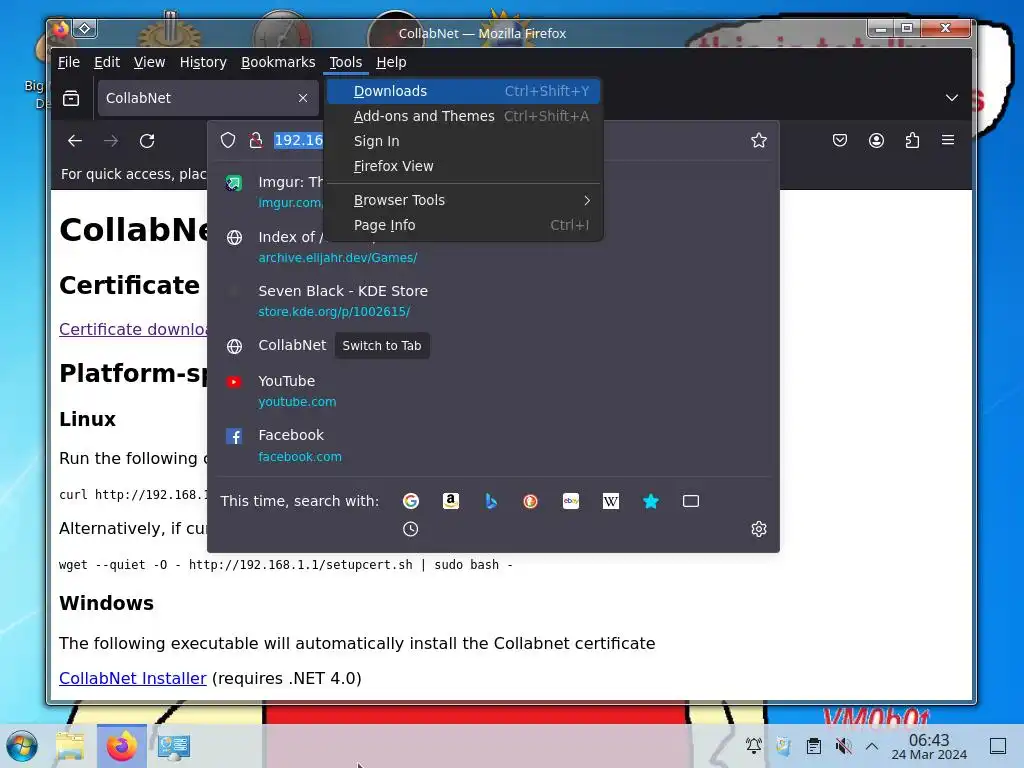
Task: Open the Certificate download link
Action: [x=133, y=329]
